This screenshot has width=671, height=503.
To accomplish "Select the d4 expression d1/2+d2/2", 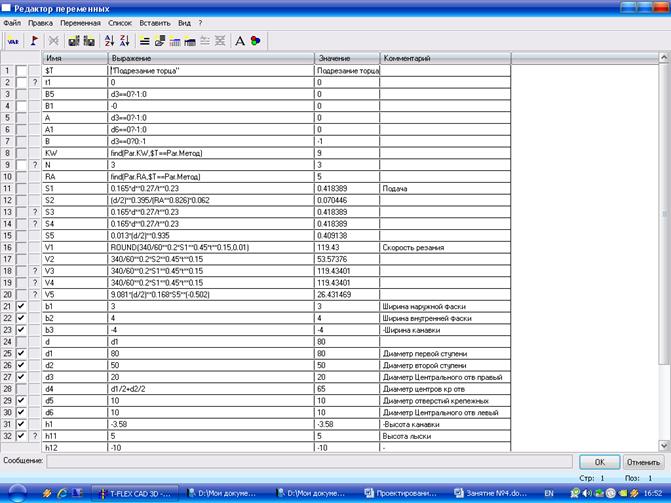I will pos(211,389).
